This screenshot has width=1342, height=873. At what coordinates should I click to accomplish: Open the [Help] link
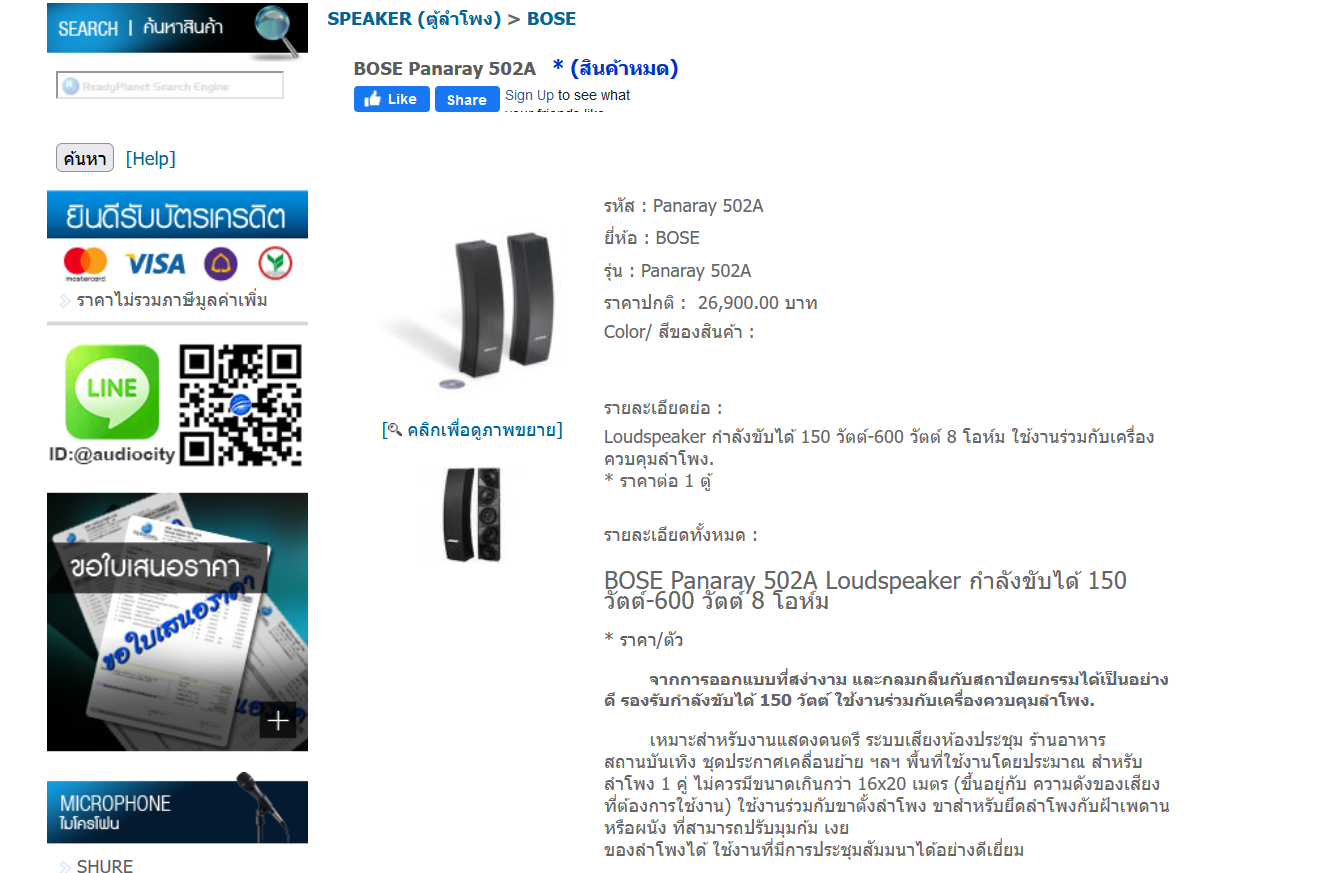pos(151,159)
